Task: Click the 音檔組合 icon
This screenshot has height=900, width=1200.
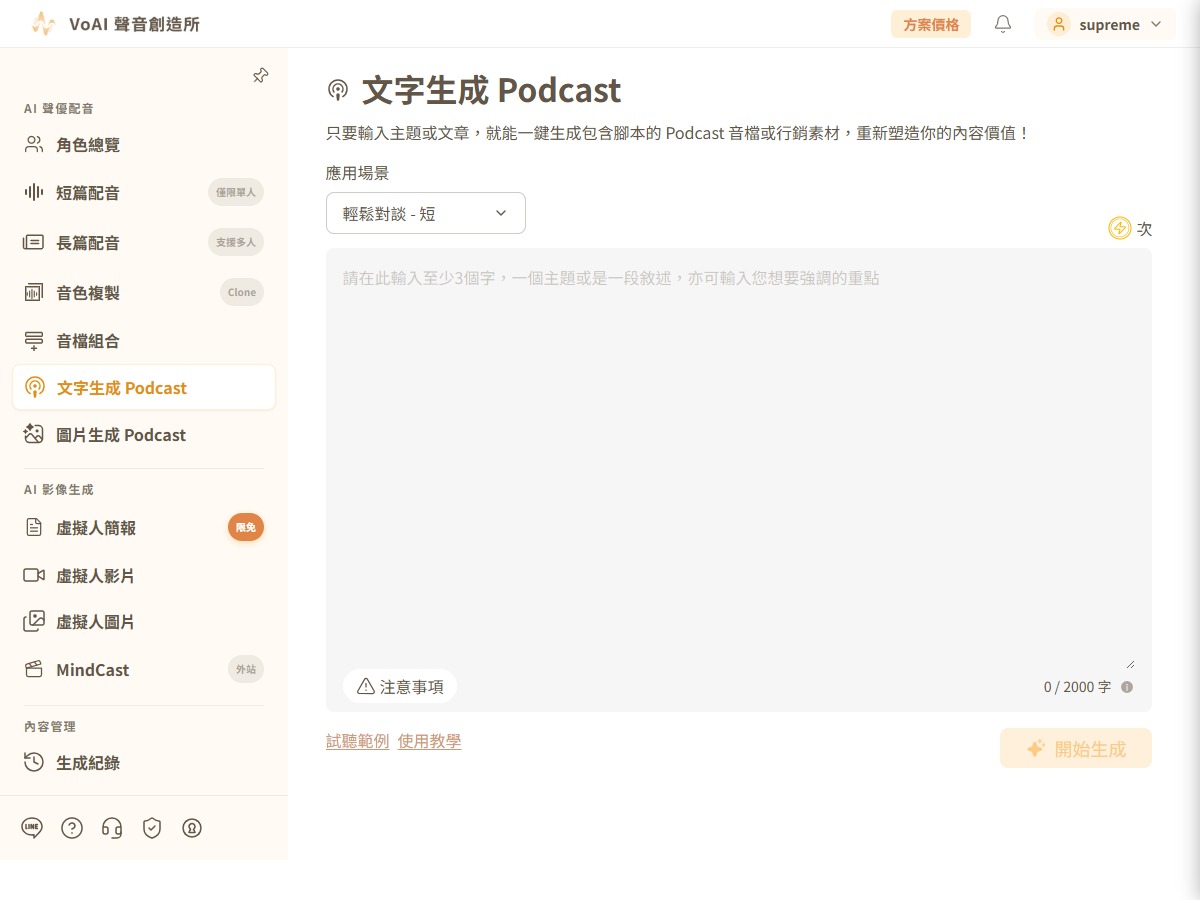Action: 34,341
